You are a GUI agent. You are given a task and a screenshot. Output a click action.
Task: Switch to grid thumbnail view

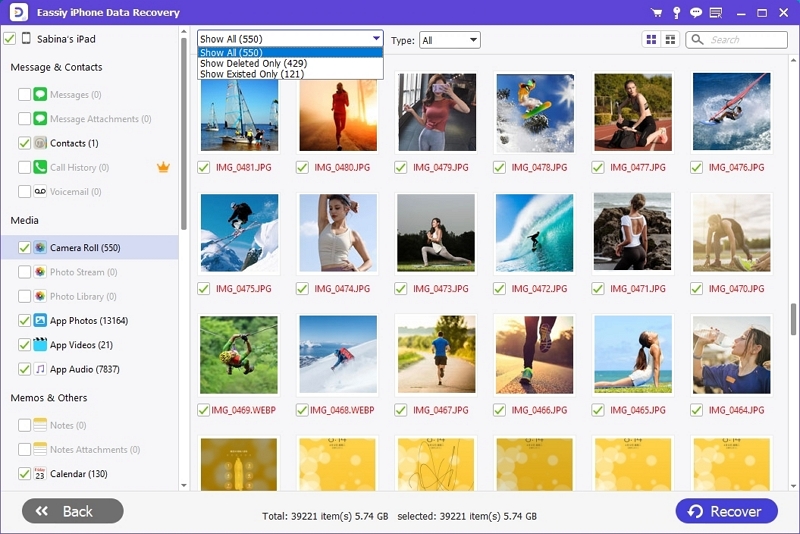tap(652, 40)
